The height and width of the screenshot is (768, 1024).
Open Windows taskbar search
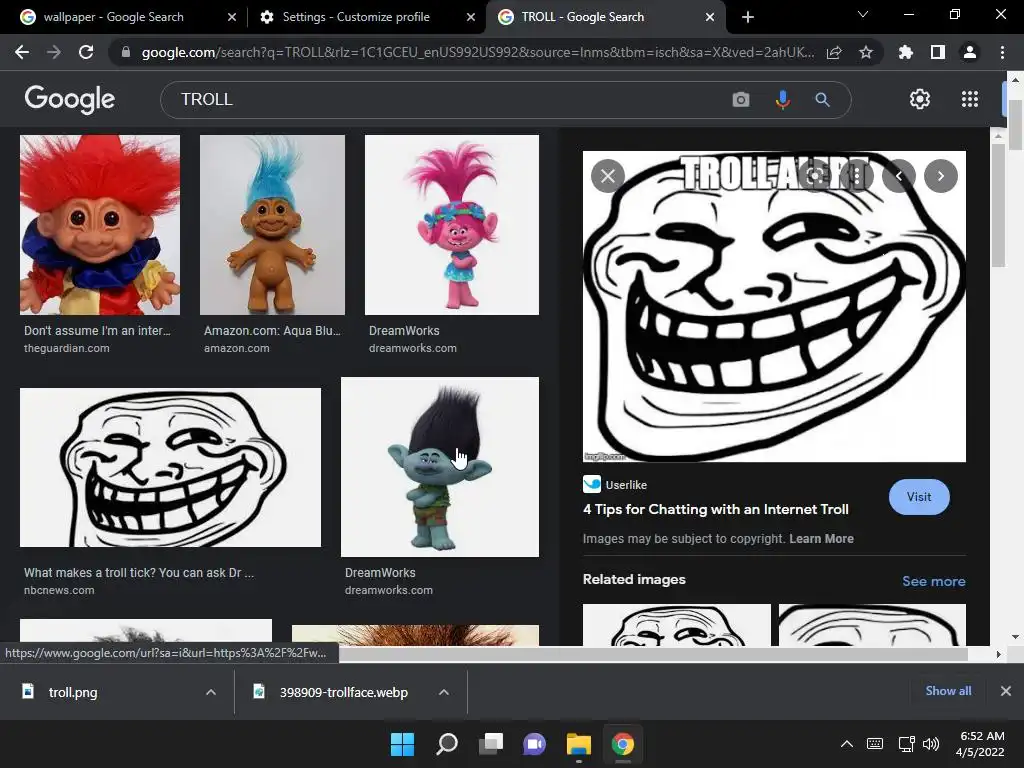(x=447, y=744)
